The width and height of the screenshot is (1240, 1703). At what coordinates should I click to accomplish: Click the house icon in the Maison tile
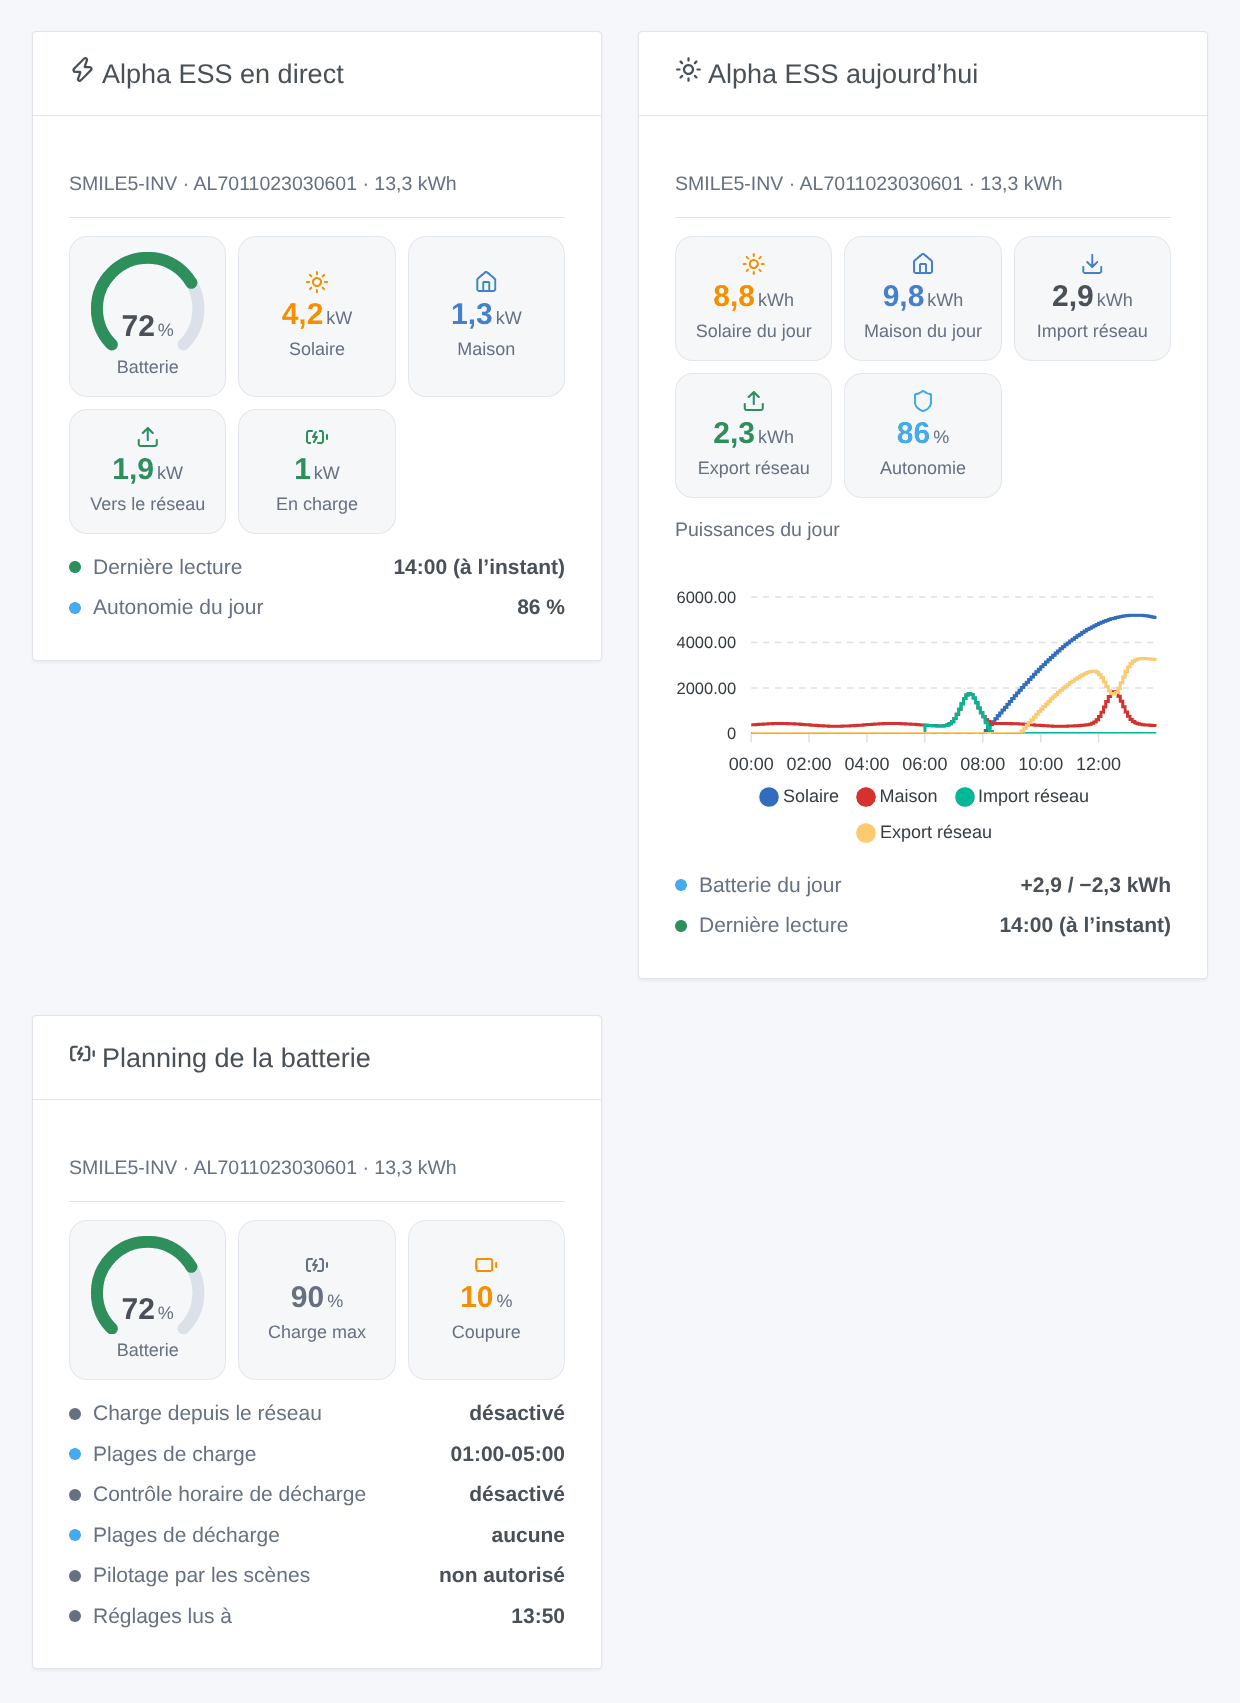(486, 282)
